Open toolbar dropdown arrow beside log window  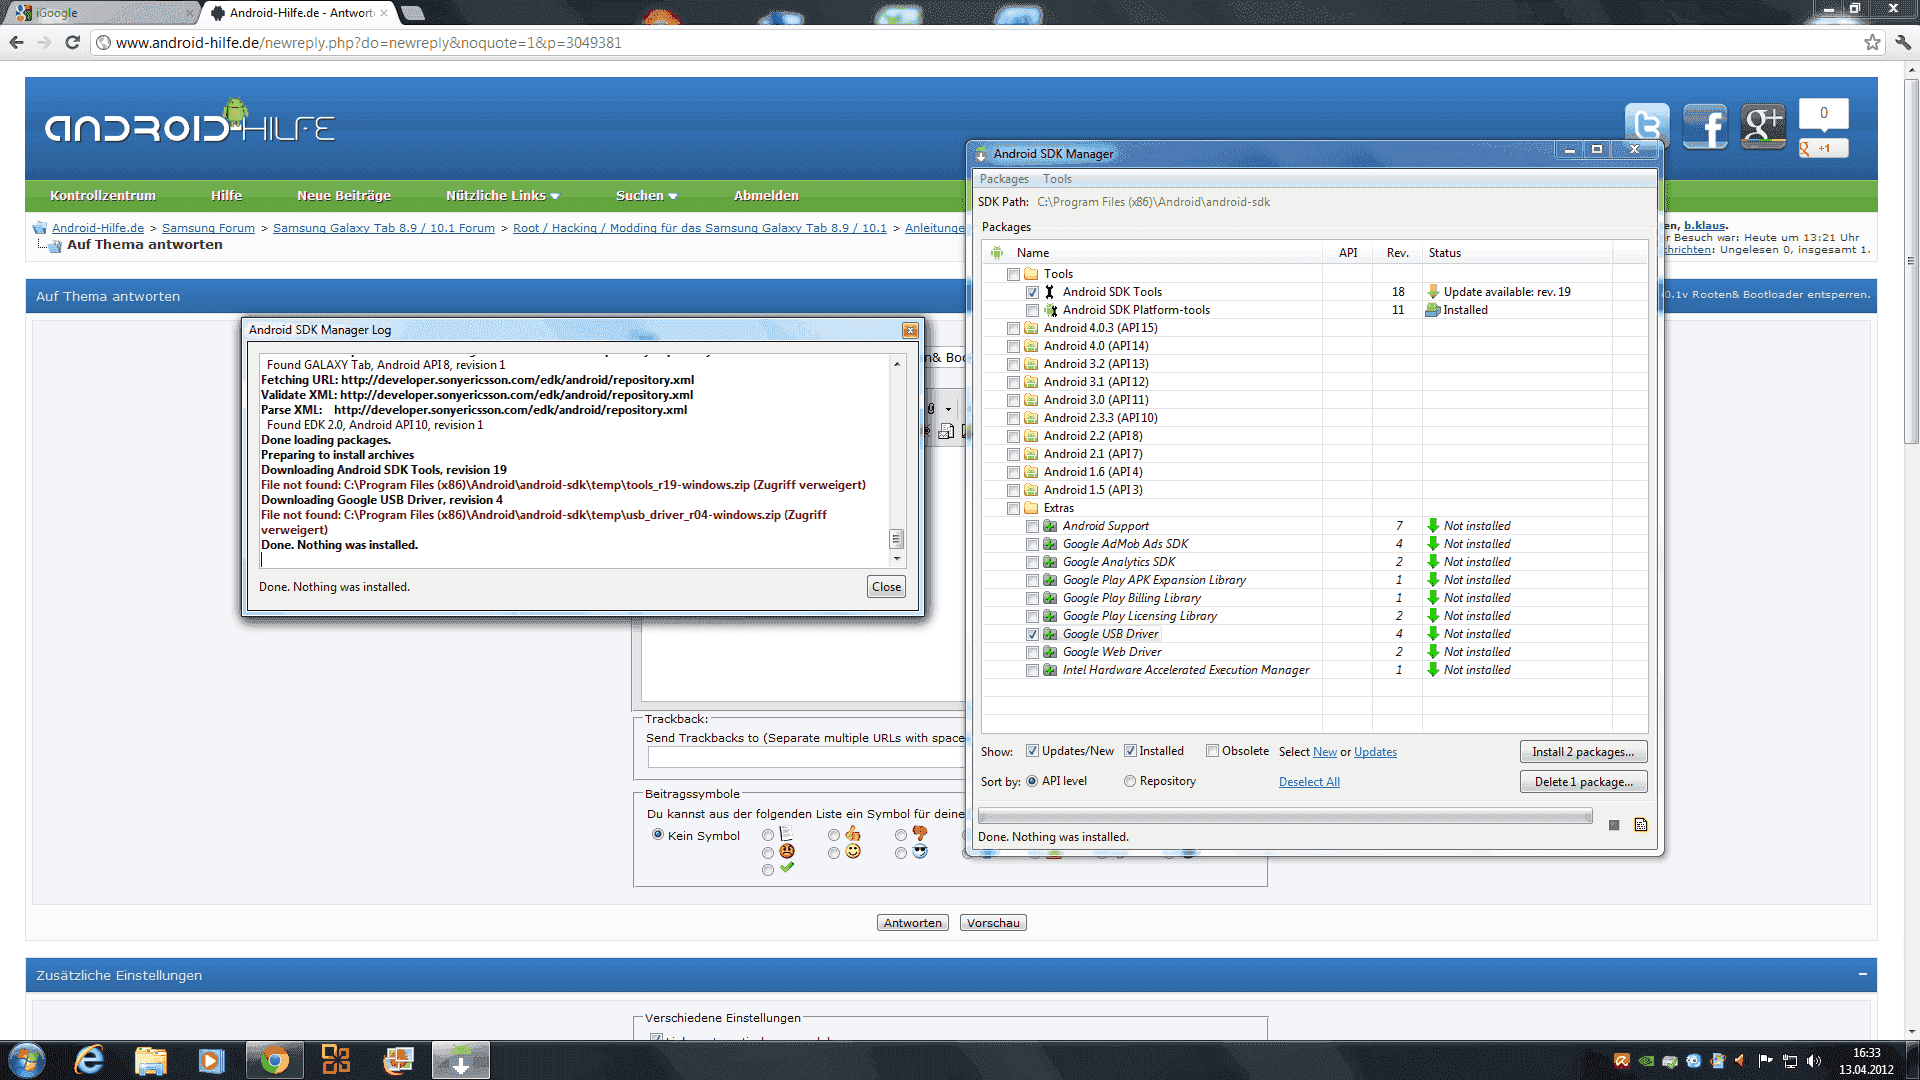click(x=948, y=409)
